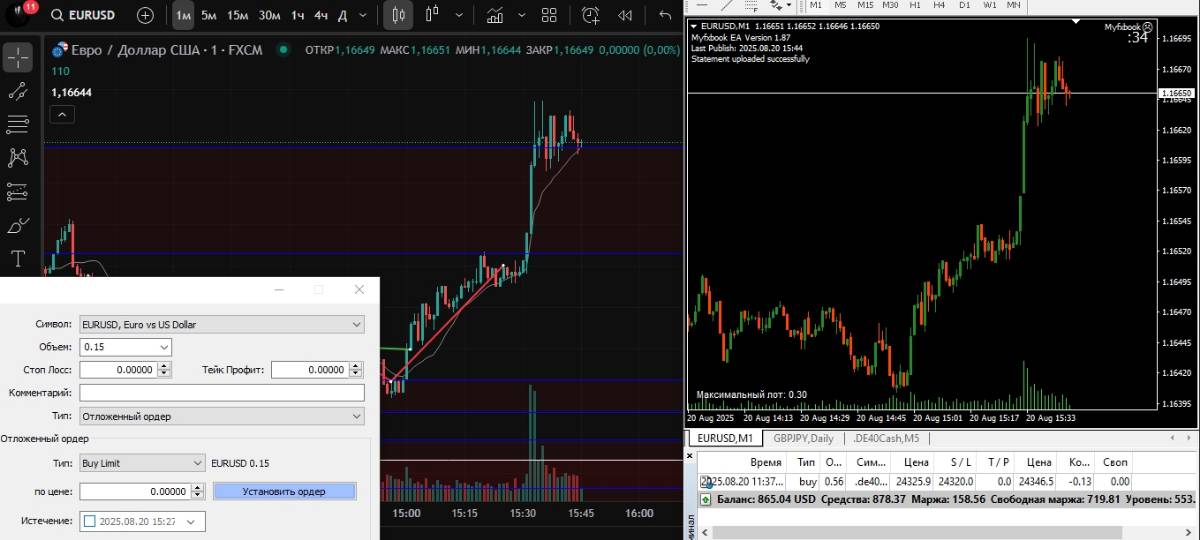
Task: Open the Buy Limit order type dropdown
Action: point(197,463)
